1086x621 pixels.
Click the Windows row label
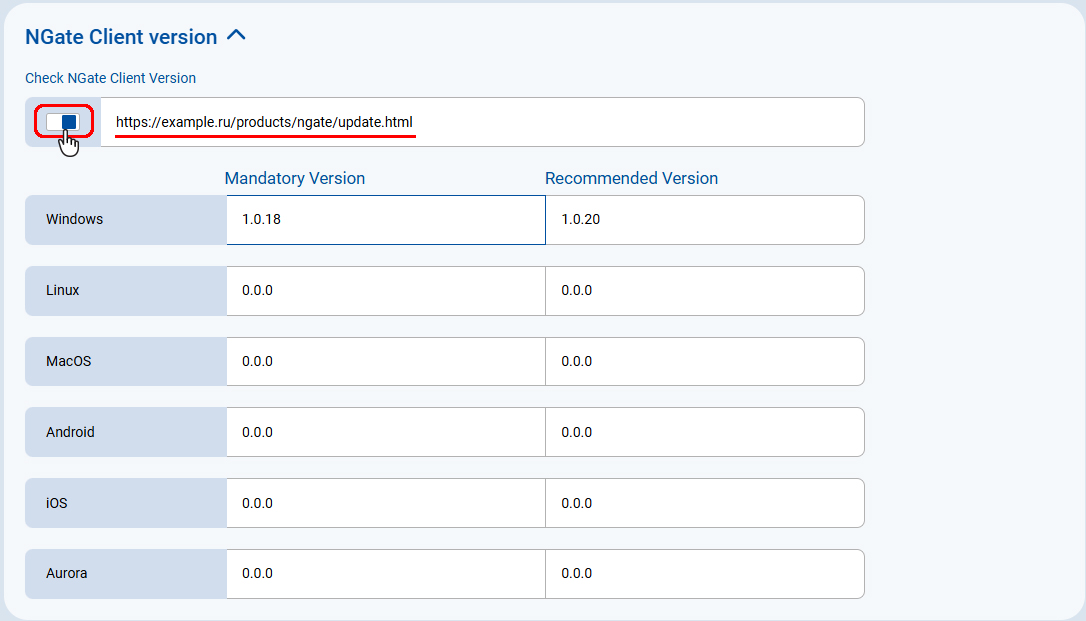click(75, 220)
